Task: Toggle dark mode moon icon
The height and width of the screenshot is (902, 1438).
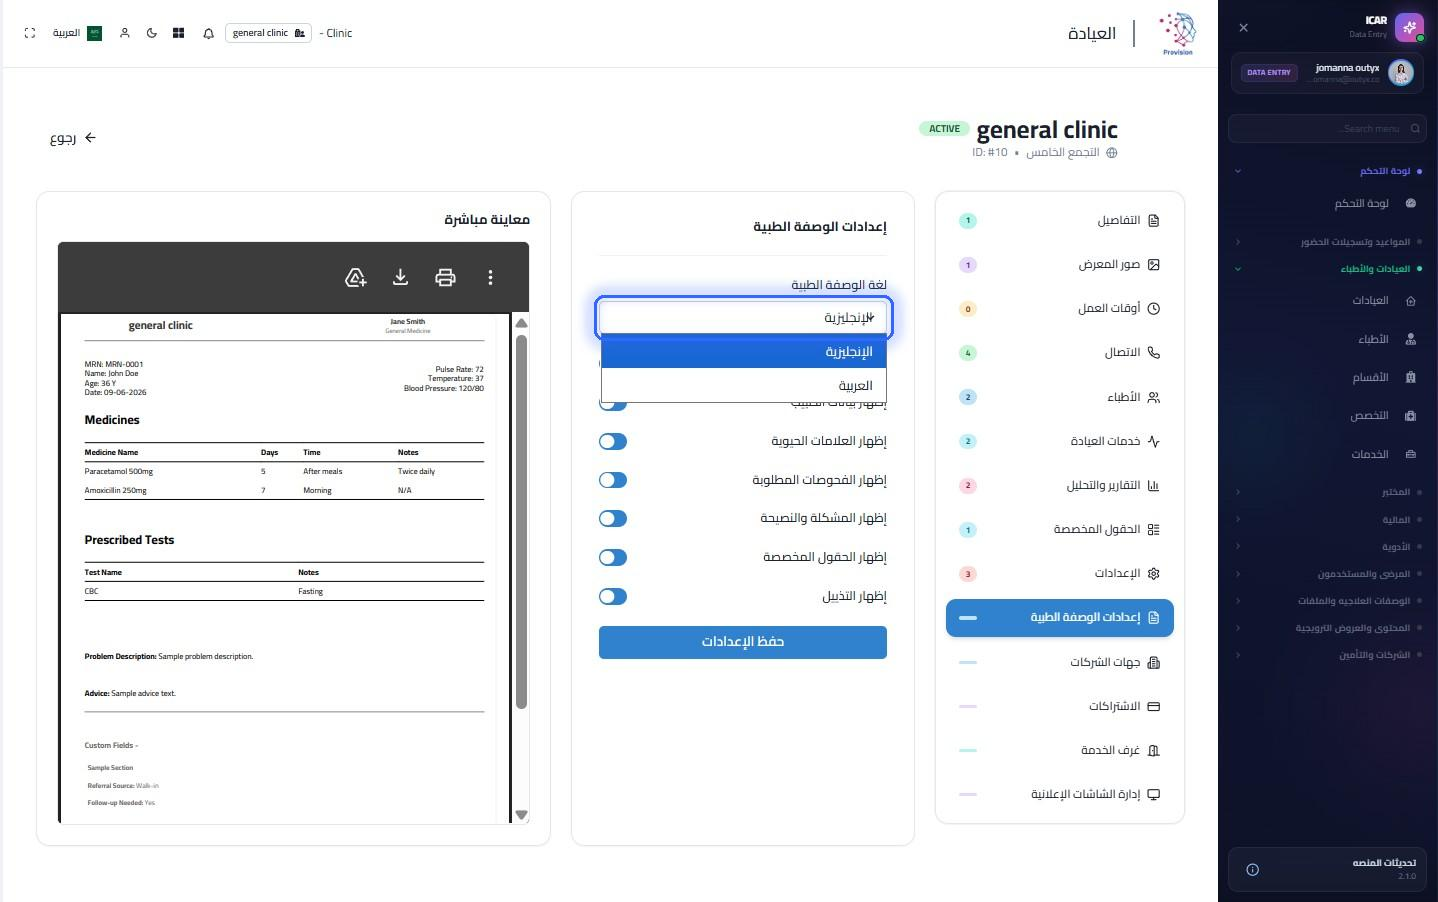Action: 152,33
